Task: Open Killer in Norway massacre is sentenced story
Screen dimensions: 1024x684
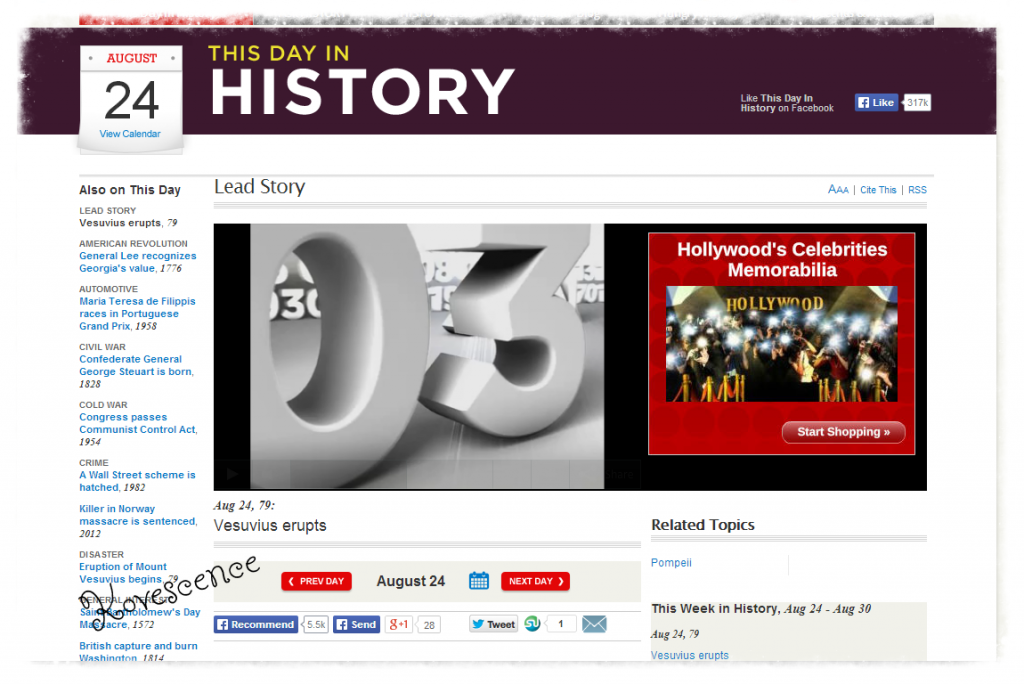Action: [x=138, y=521]
